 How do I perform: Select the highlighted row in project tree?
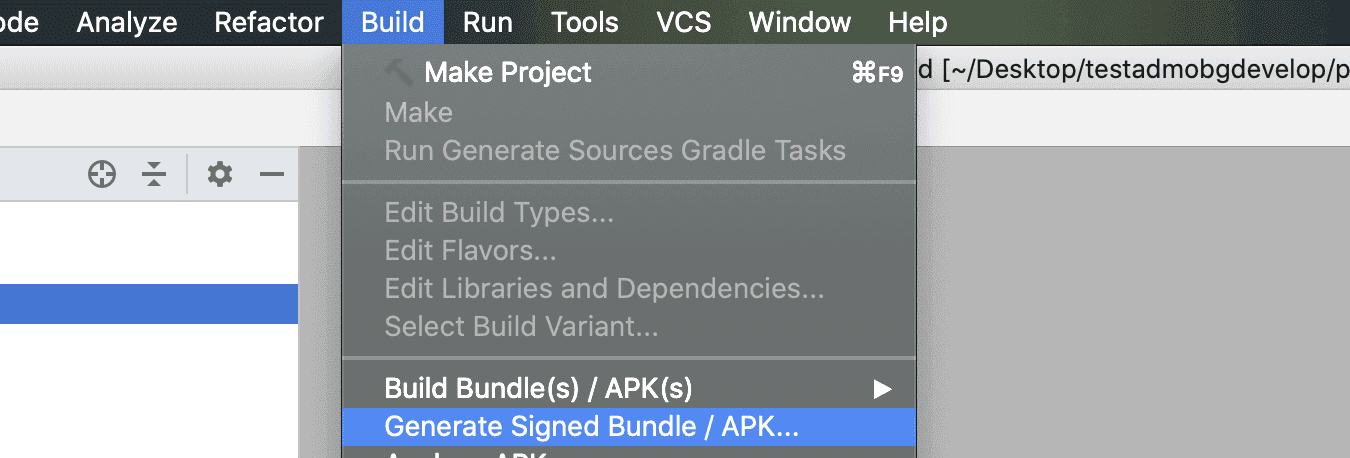[148, 304]
